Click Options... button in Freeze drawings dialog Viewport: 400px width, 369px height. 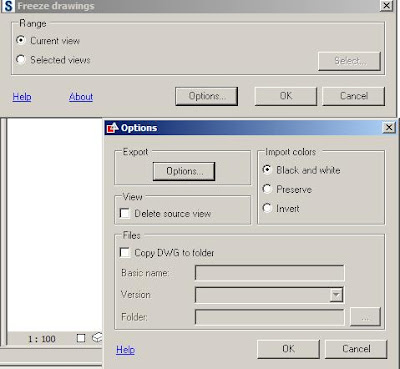coord(207,96)
